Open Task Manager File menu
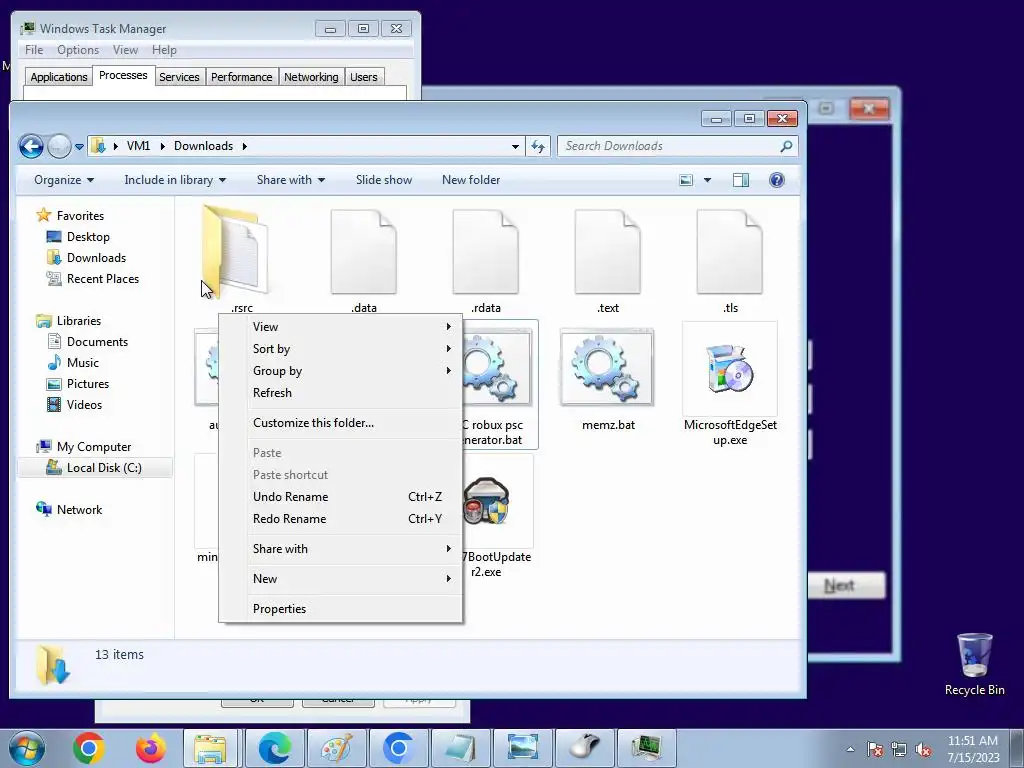Viewport: 1024px width, 768px height. point(34,50)
